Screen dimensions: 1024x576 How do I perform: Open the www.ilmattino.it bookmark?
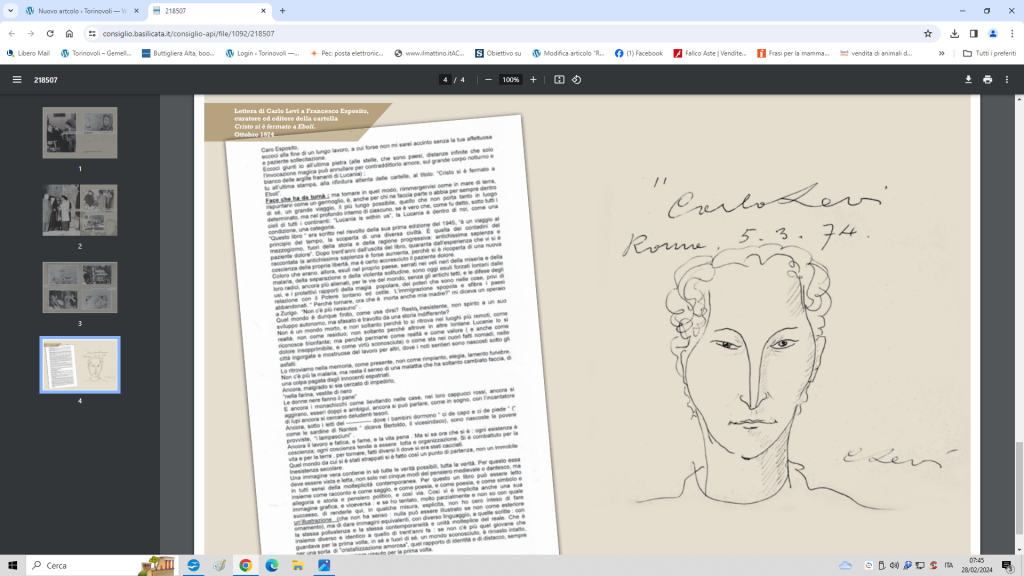pos(429,53)
